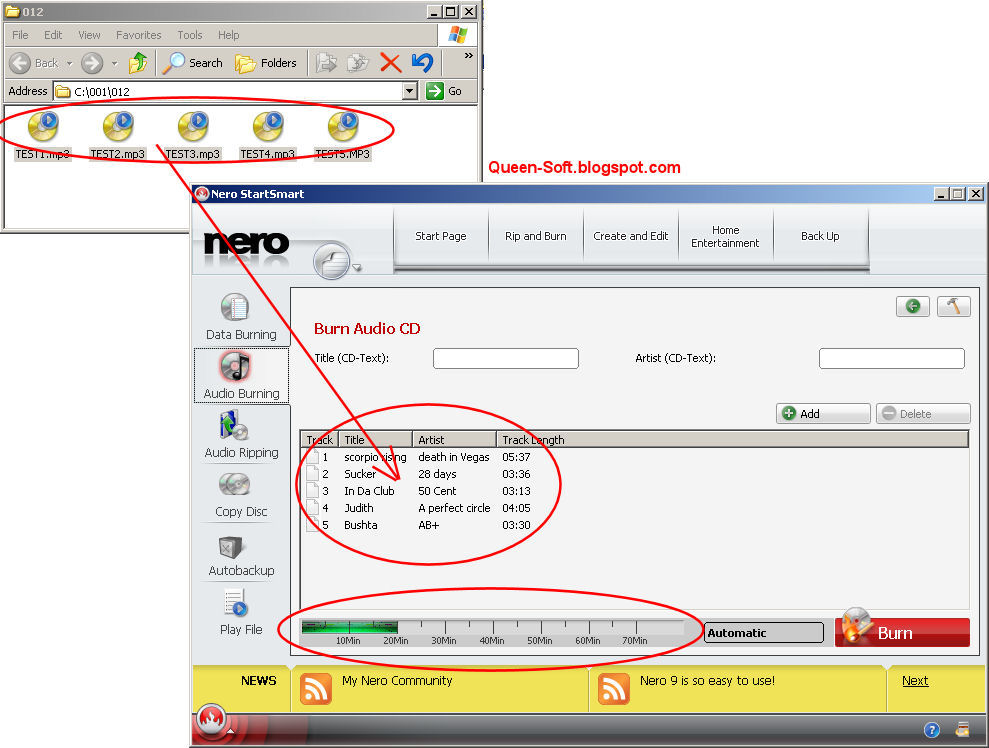Open Play File in Nero sidebar

click(x=241, y=612)
